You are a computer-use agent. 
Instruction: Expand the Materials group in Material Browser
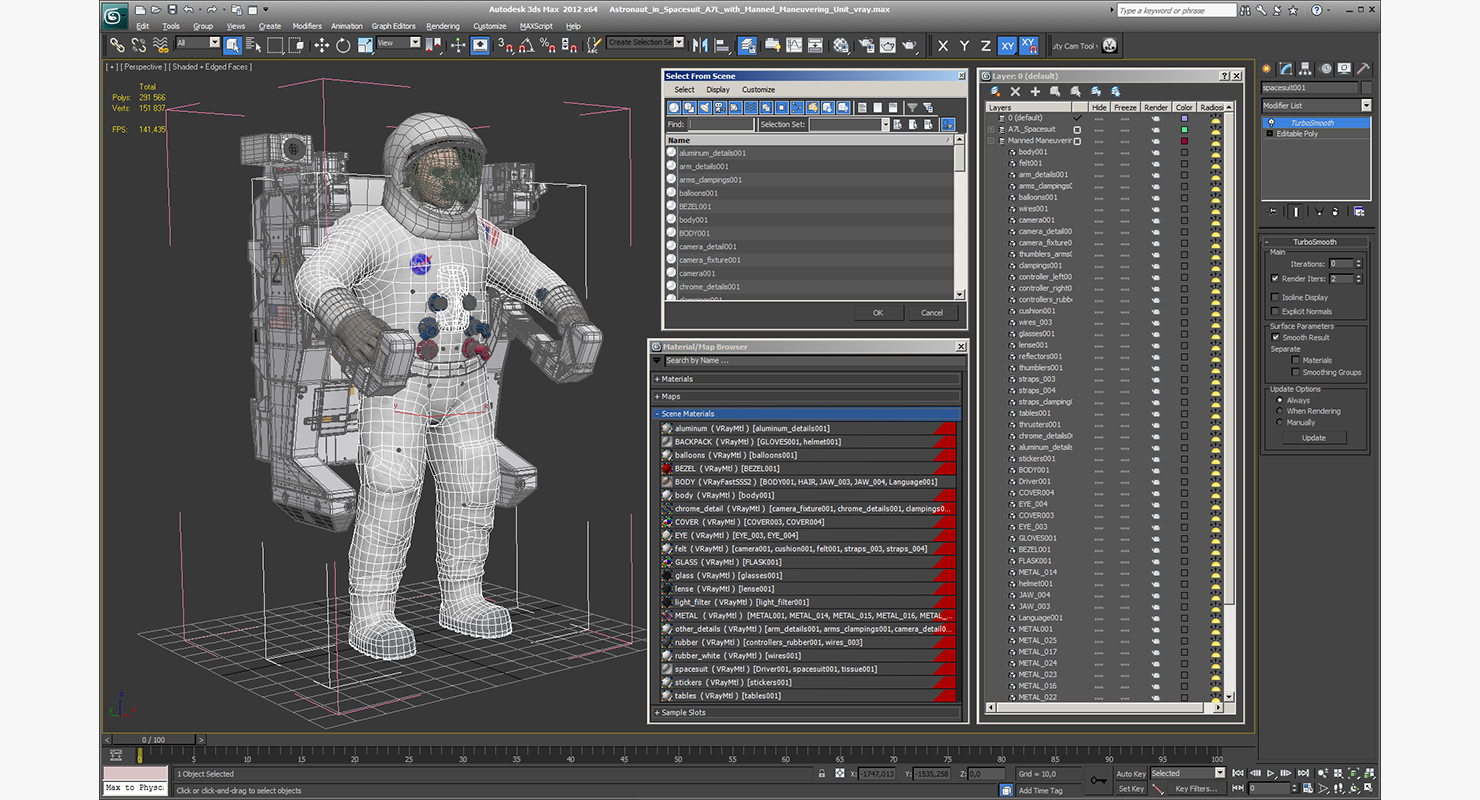click(x=807, y=379)
